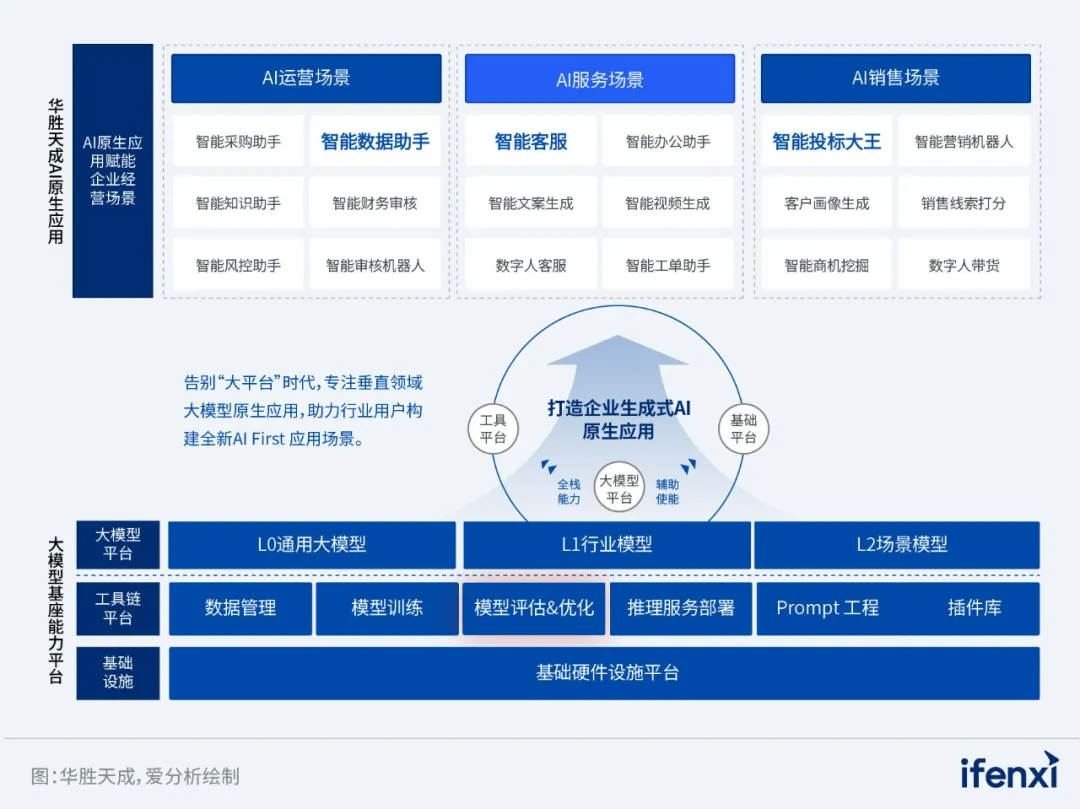Select the L1行业模型 bar
Screen dimensions: 1080x809
[x=606, y=545]
